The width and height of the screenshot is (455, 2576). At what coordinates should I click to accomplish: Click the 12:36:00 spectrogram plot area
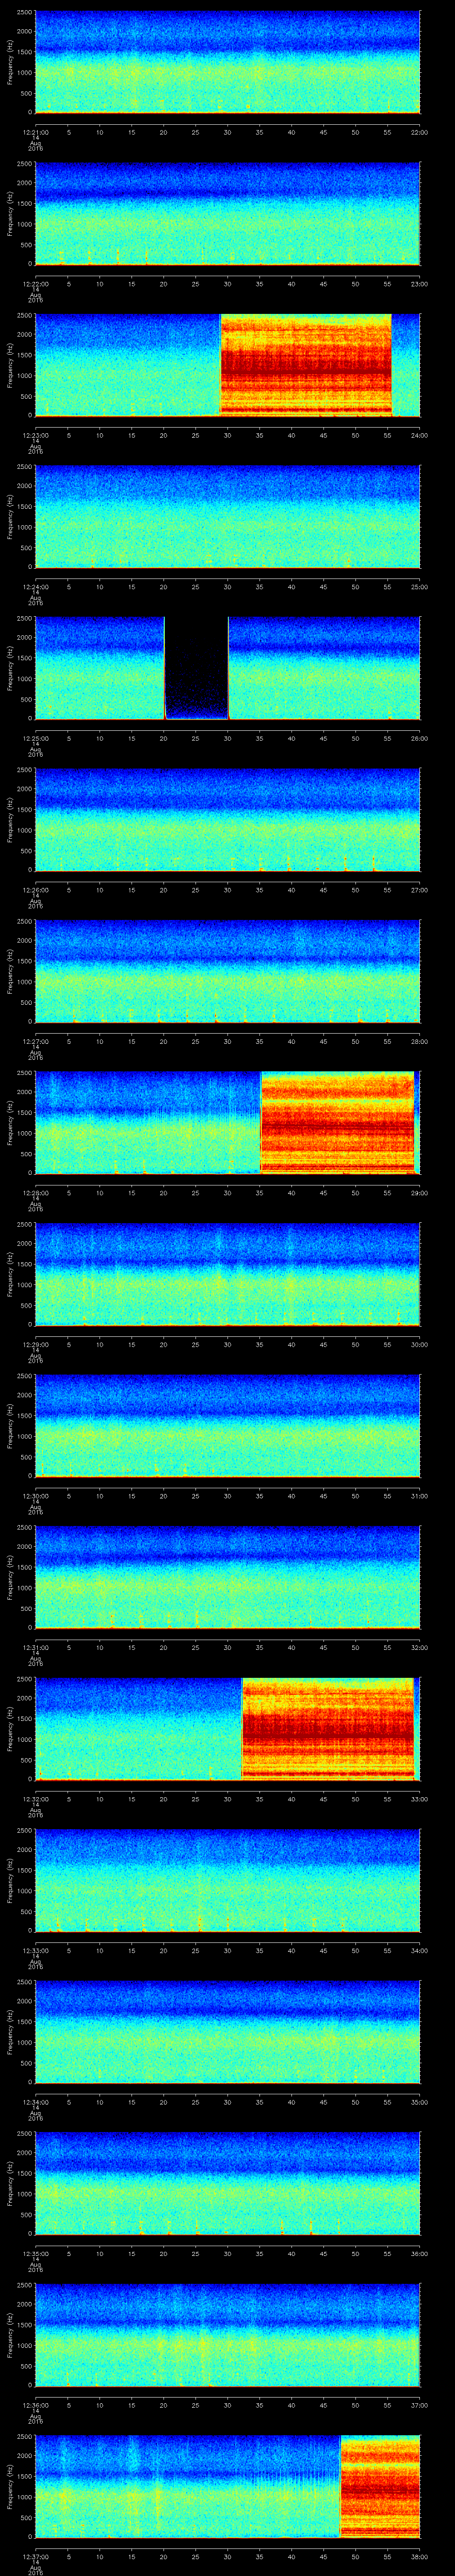click(227, 2334)
